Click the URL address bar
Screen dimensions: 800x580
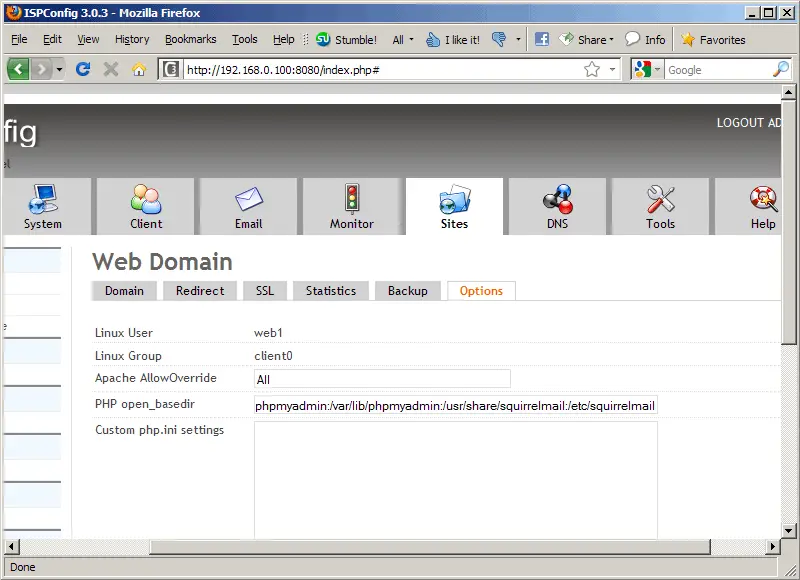click(383, 69)
